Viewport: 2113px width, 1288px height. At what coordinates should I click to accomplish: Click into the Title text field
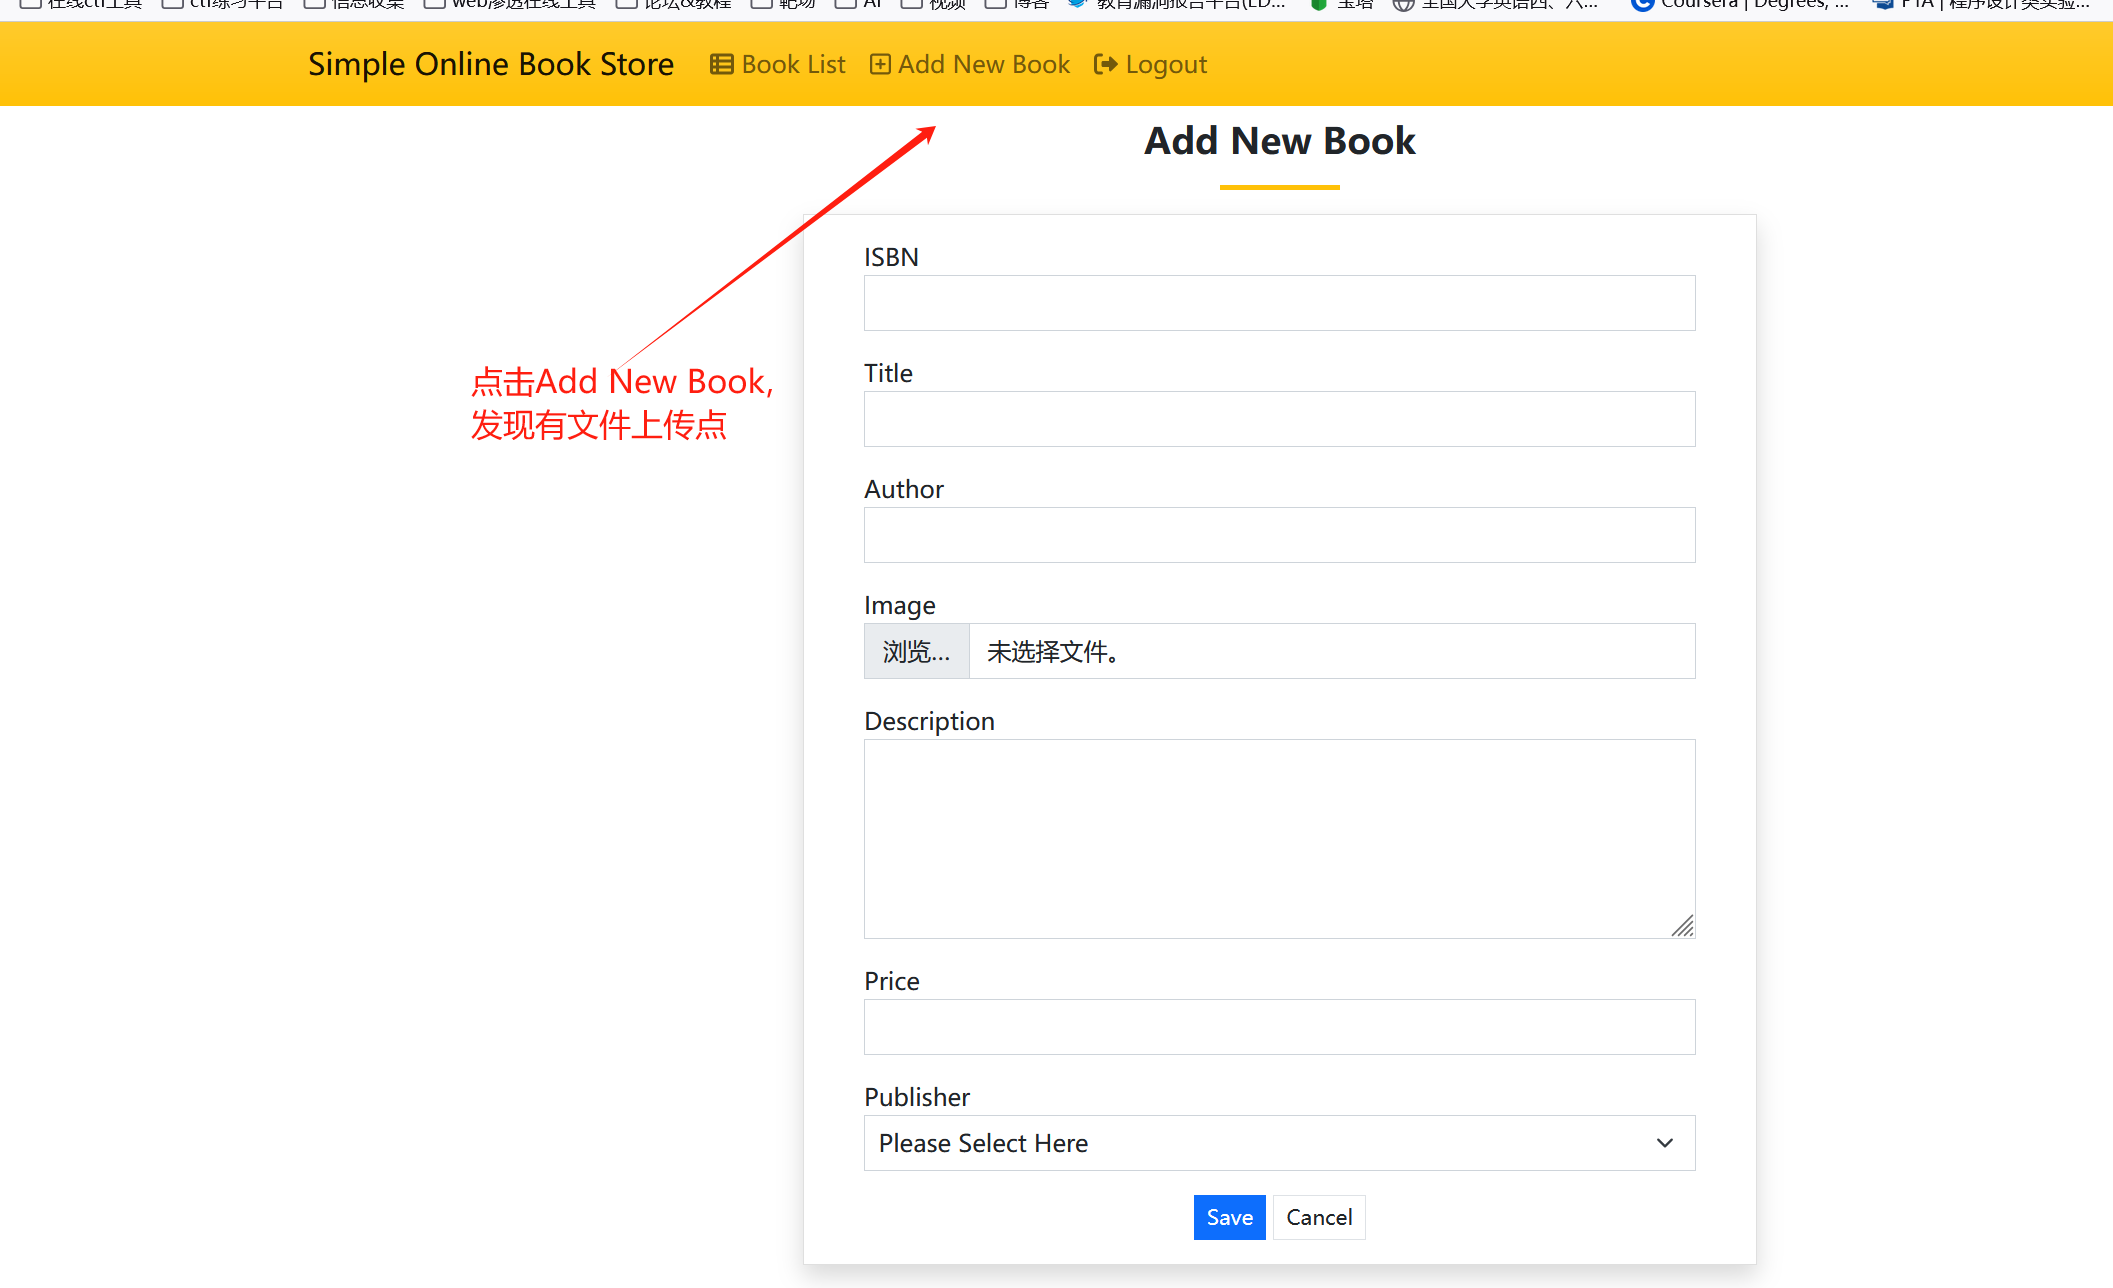coord(1279,419)
